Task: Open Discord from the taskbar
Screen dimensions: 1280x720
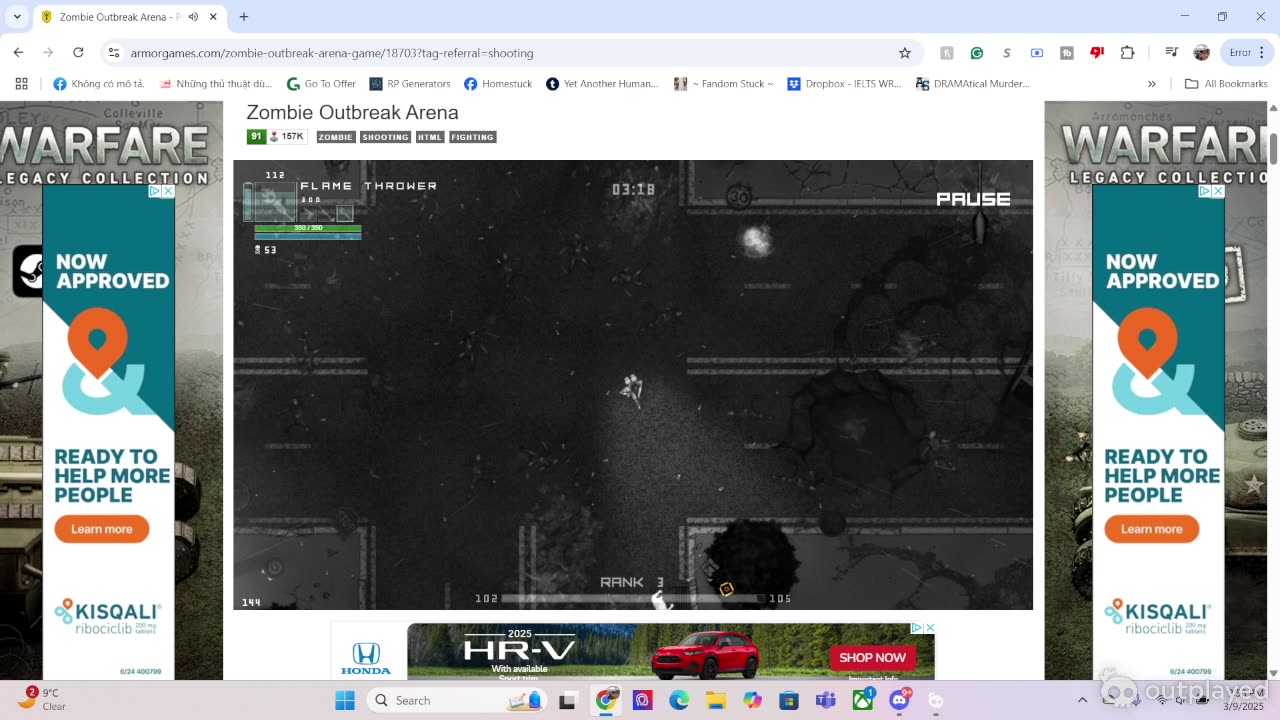Action: click(899, 700)
